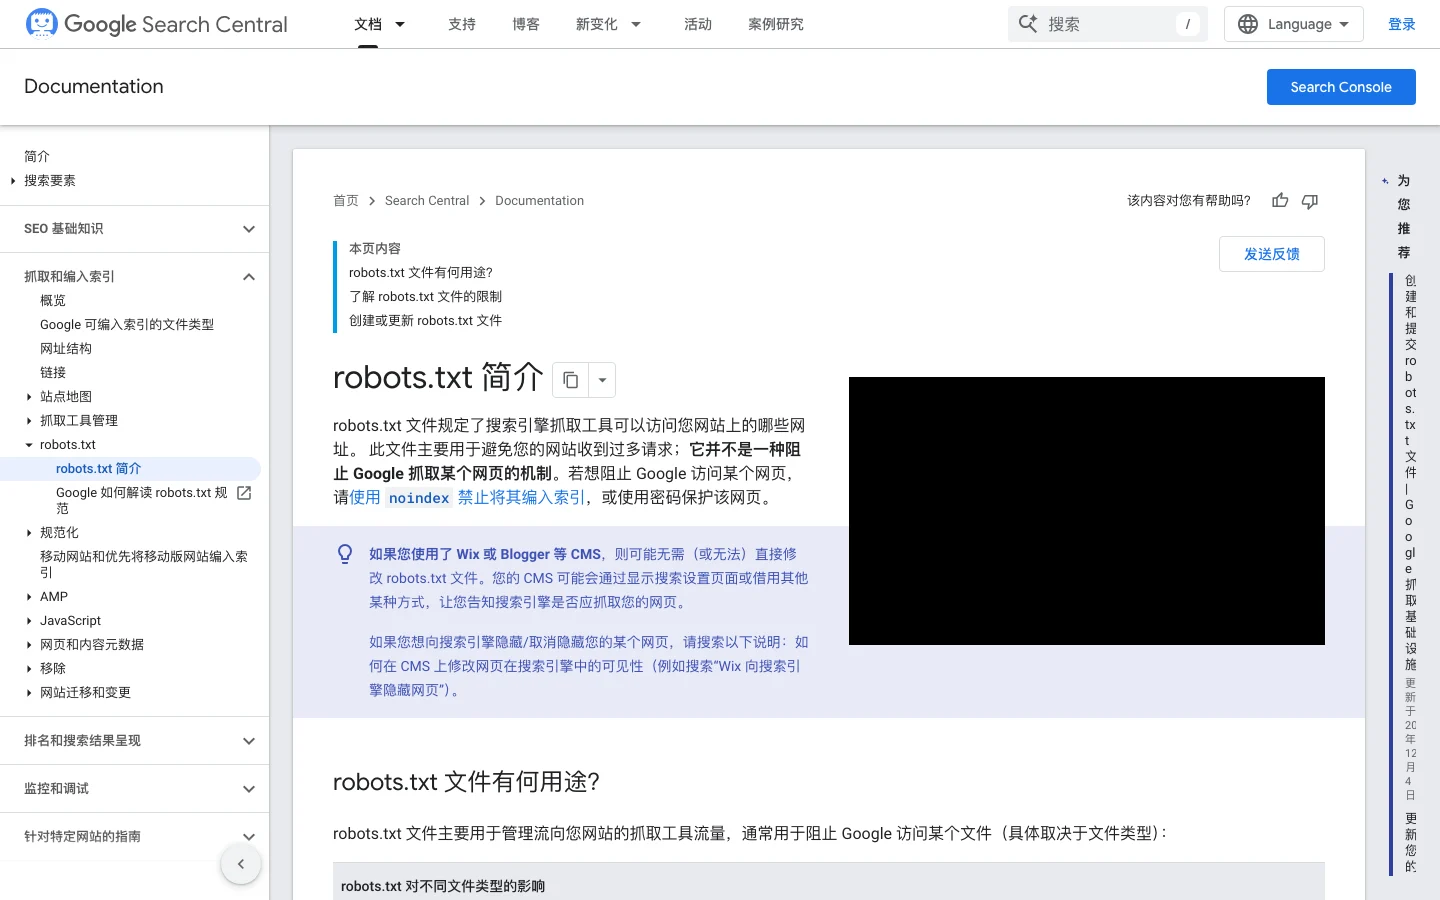Viewport: 1440px width, 900px height.
Task: Click the Google Search Central logo
Action: 156,24
